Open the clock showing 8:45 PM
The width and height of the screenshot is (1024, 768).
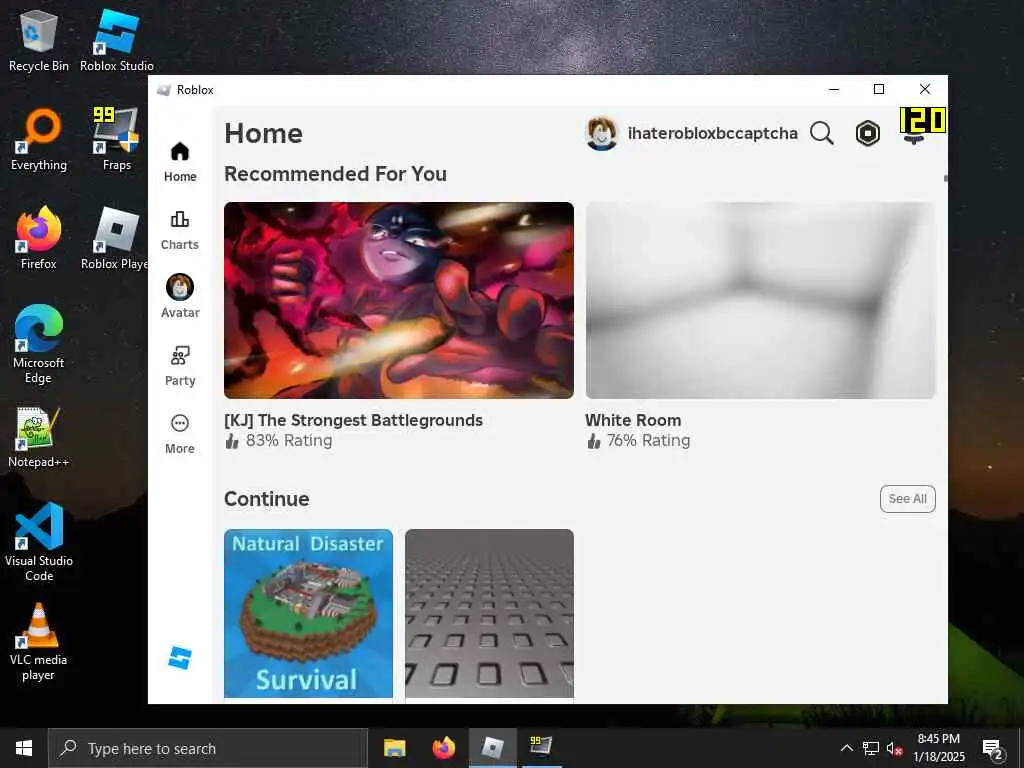938,748
